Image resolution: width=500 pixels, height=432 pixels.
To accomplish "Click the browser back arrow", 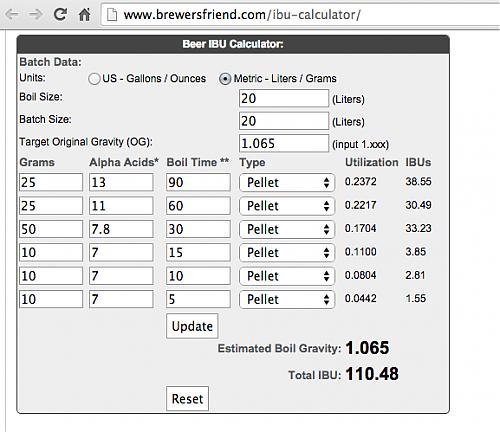I will pyautogui.click(x=12, y=14).
